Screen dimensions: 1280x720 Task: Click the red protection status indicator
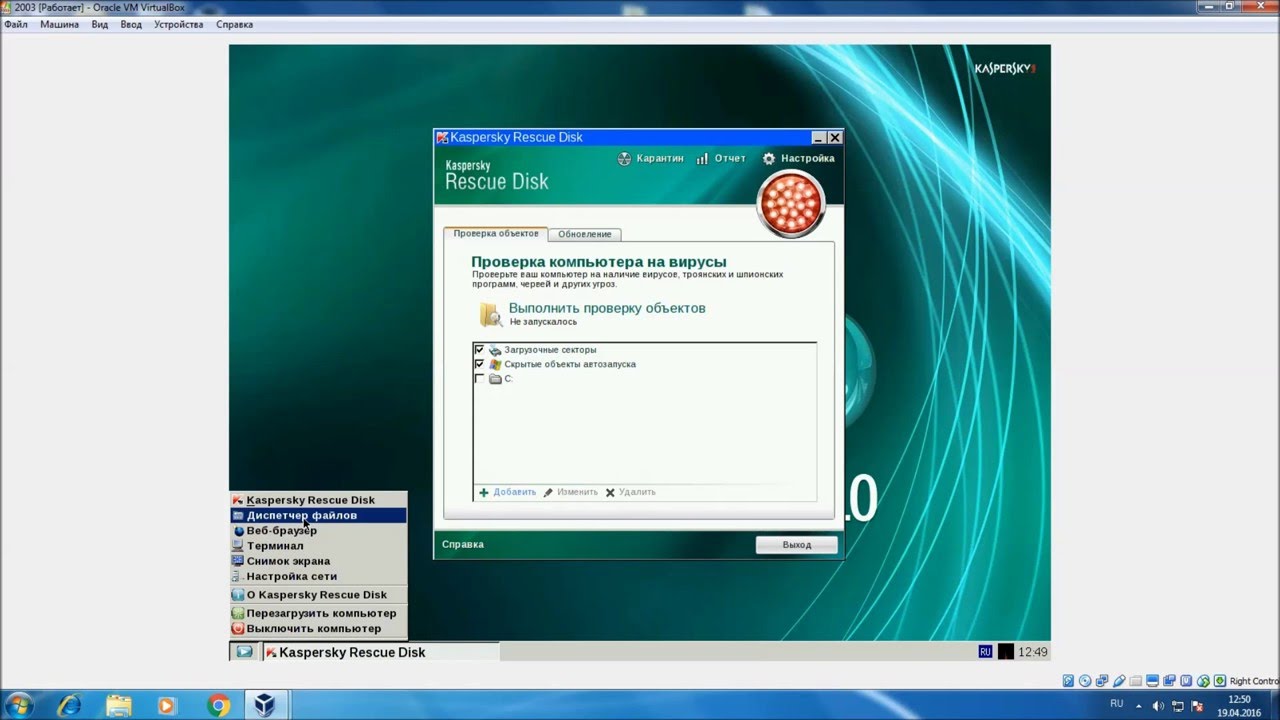pyautogui.click(x=791, y=204)
